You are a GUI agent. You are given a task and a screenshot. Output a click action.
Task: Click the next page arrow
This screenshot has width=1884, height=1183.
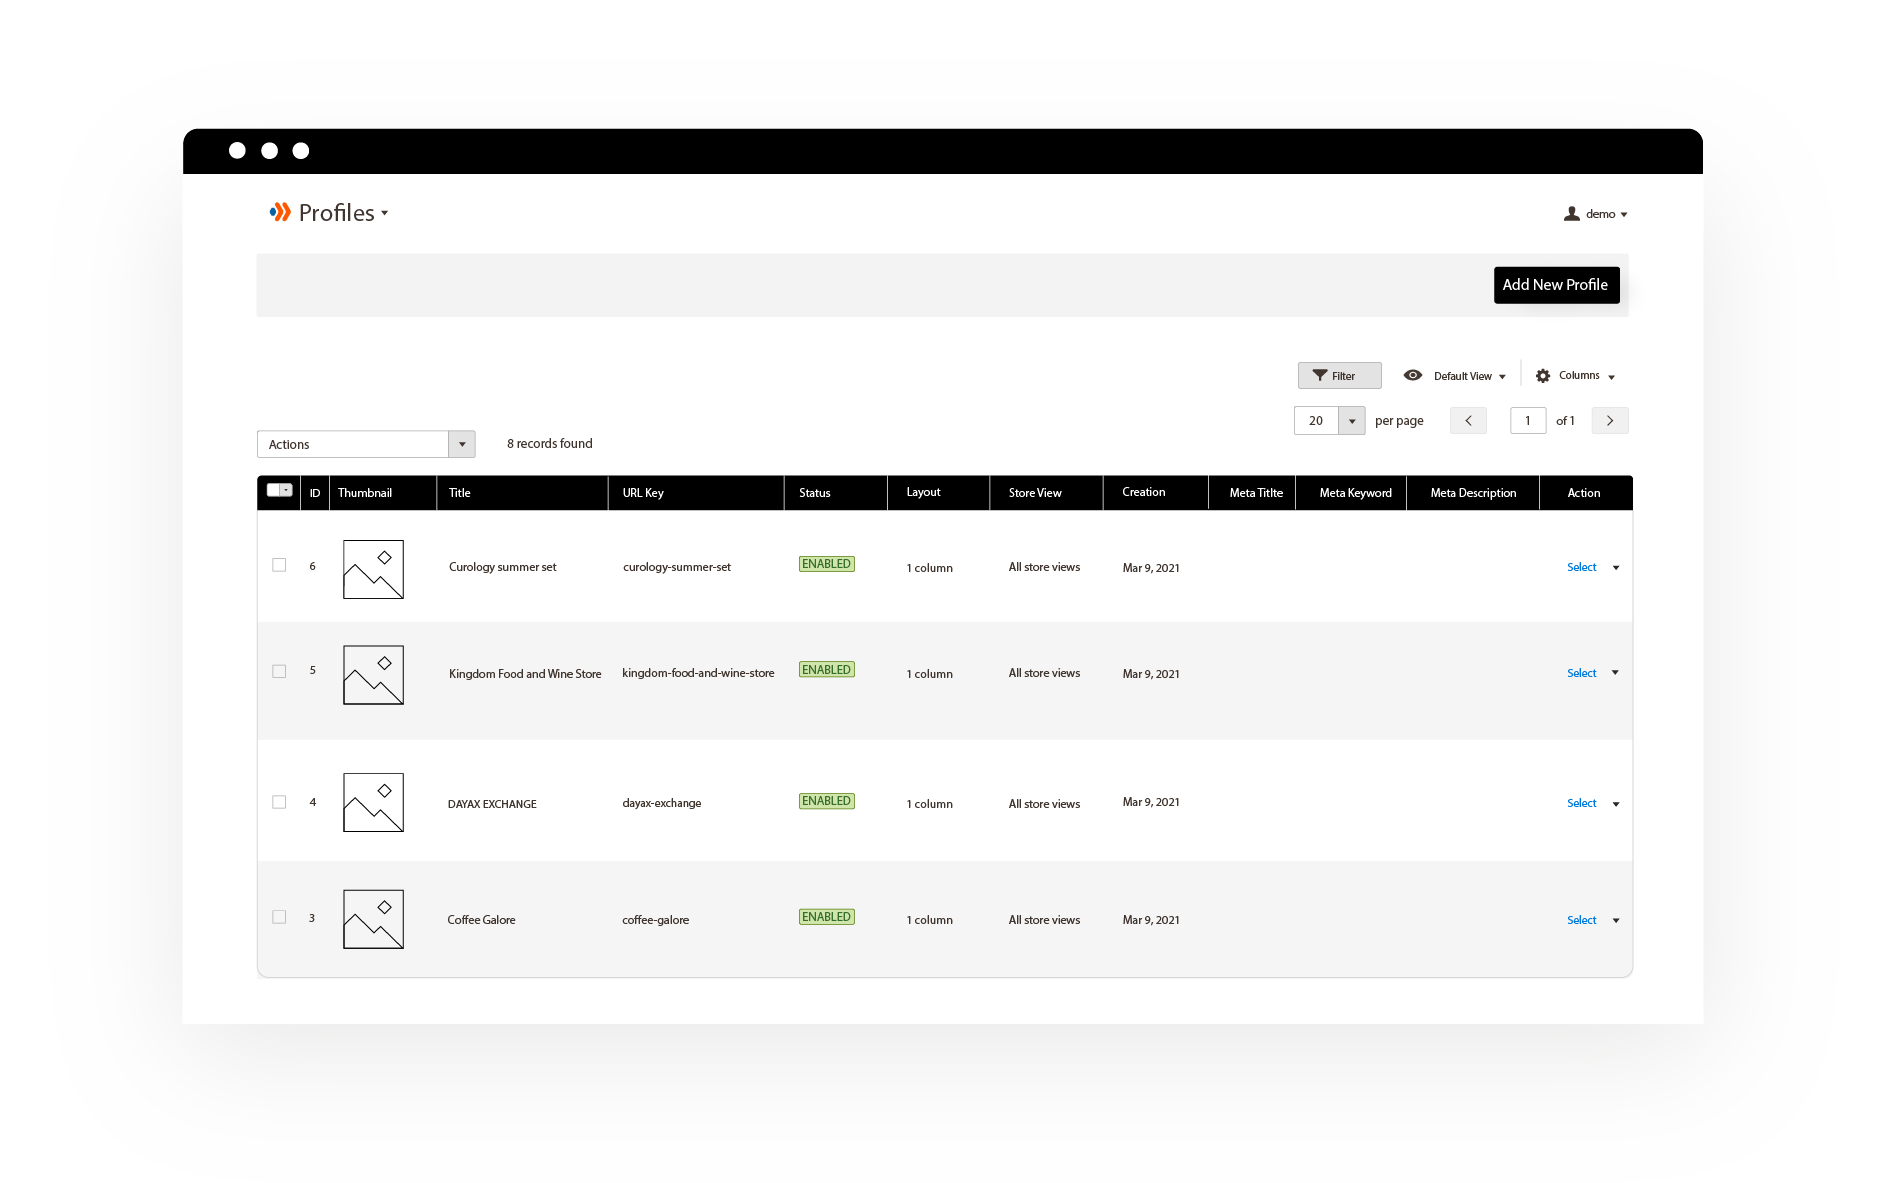pos(1609,420)
